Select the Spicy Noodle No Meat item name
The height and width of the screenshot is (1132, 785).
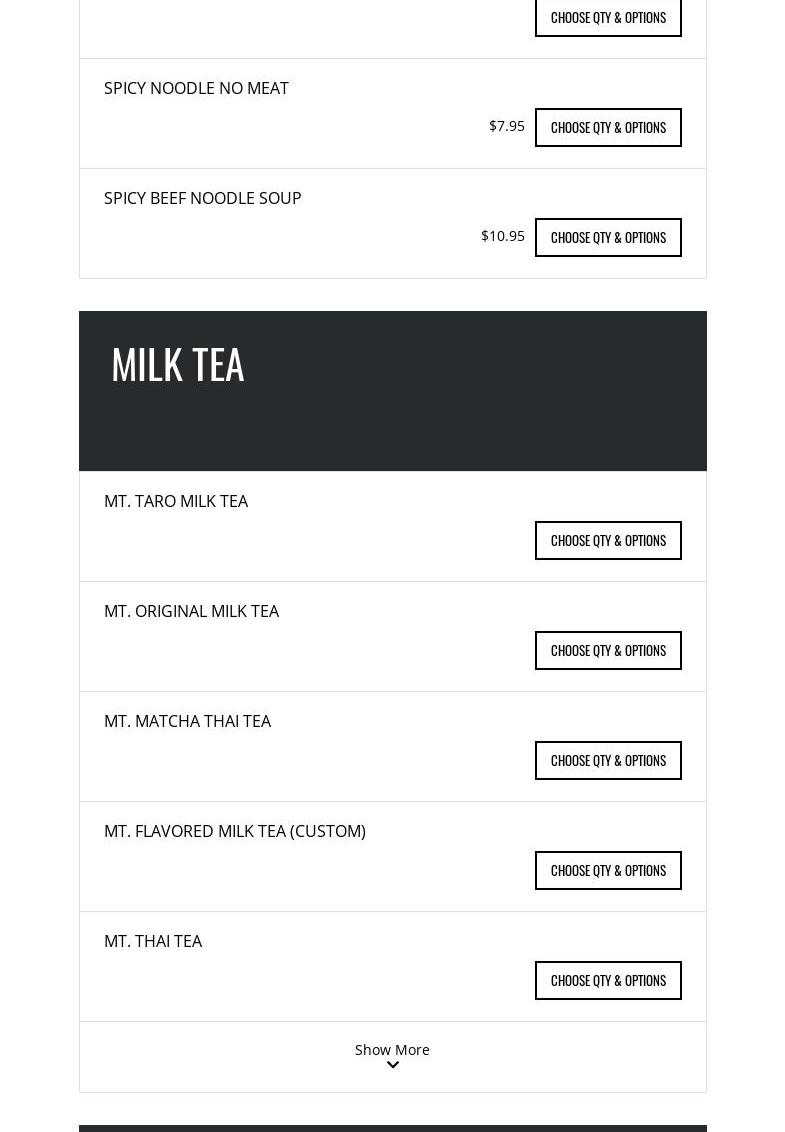pos(196,88)
